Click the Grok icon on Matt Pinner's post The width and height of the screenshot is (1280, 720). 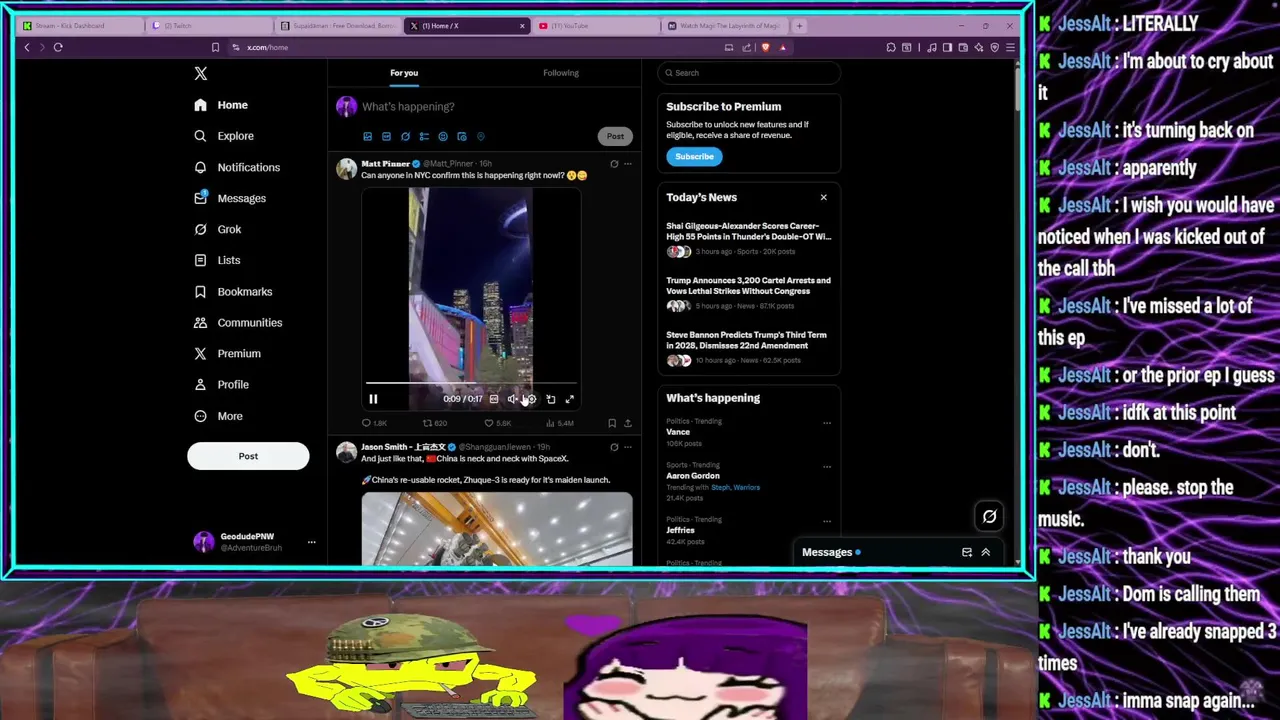pos(614,164)
